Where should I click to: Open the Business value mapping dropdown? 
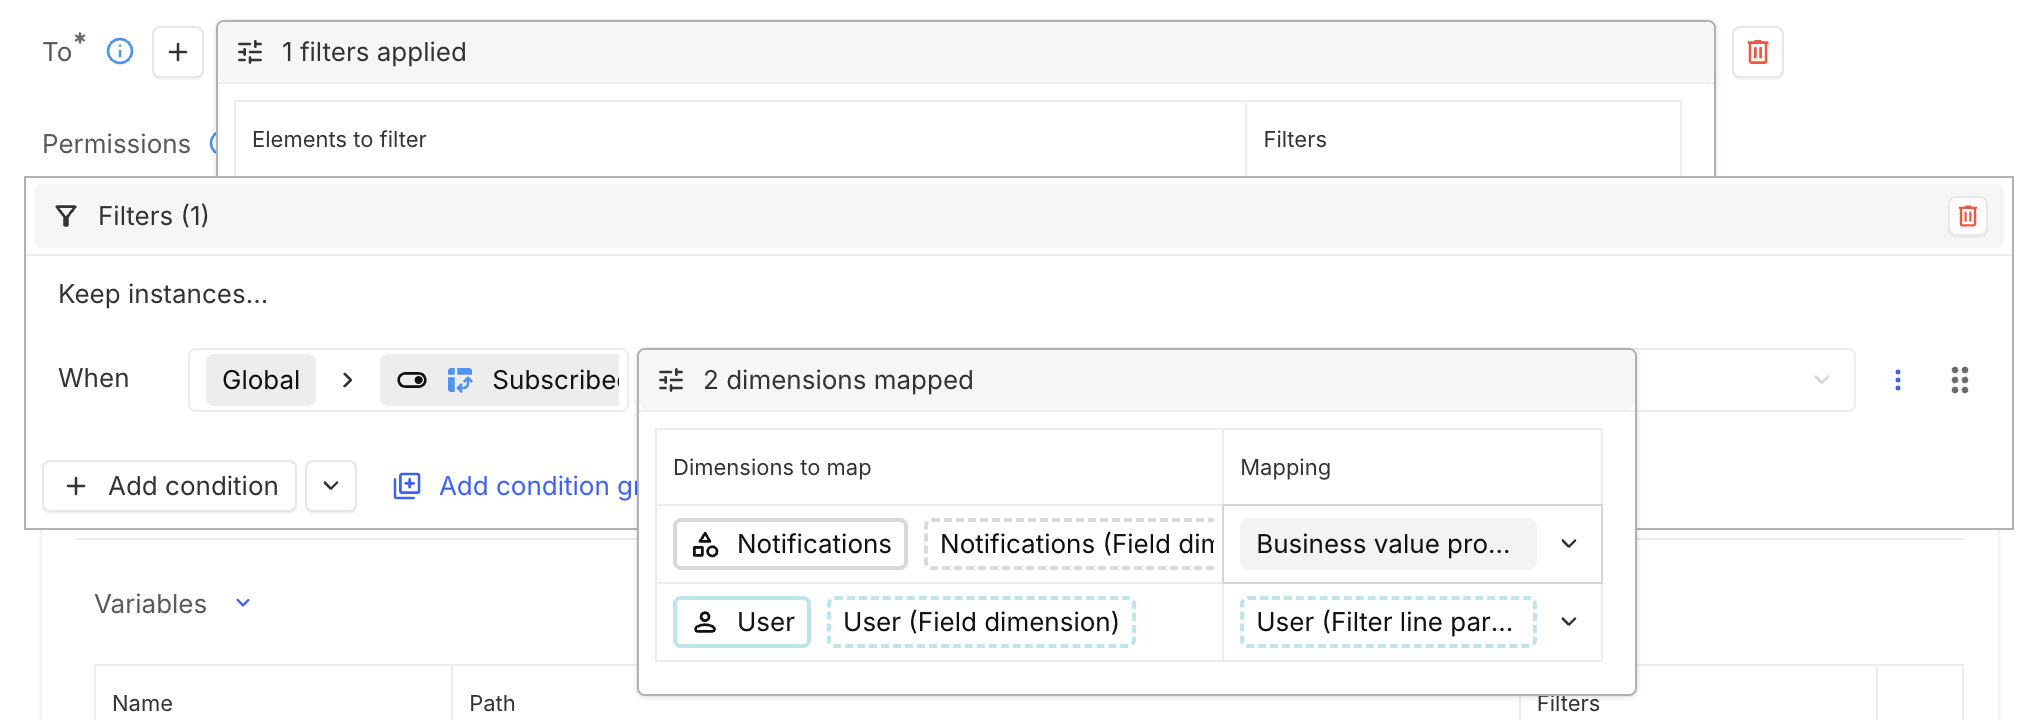1568,544
